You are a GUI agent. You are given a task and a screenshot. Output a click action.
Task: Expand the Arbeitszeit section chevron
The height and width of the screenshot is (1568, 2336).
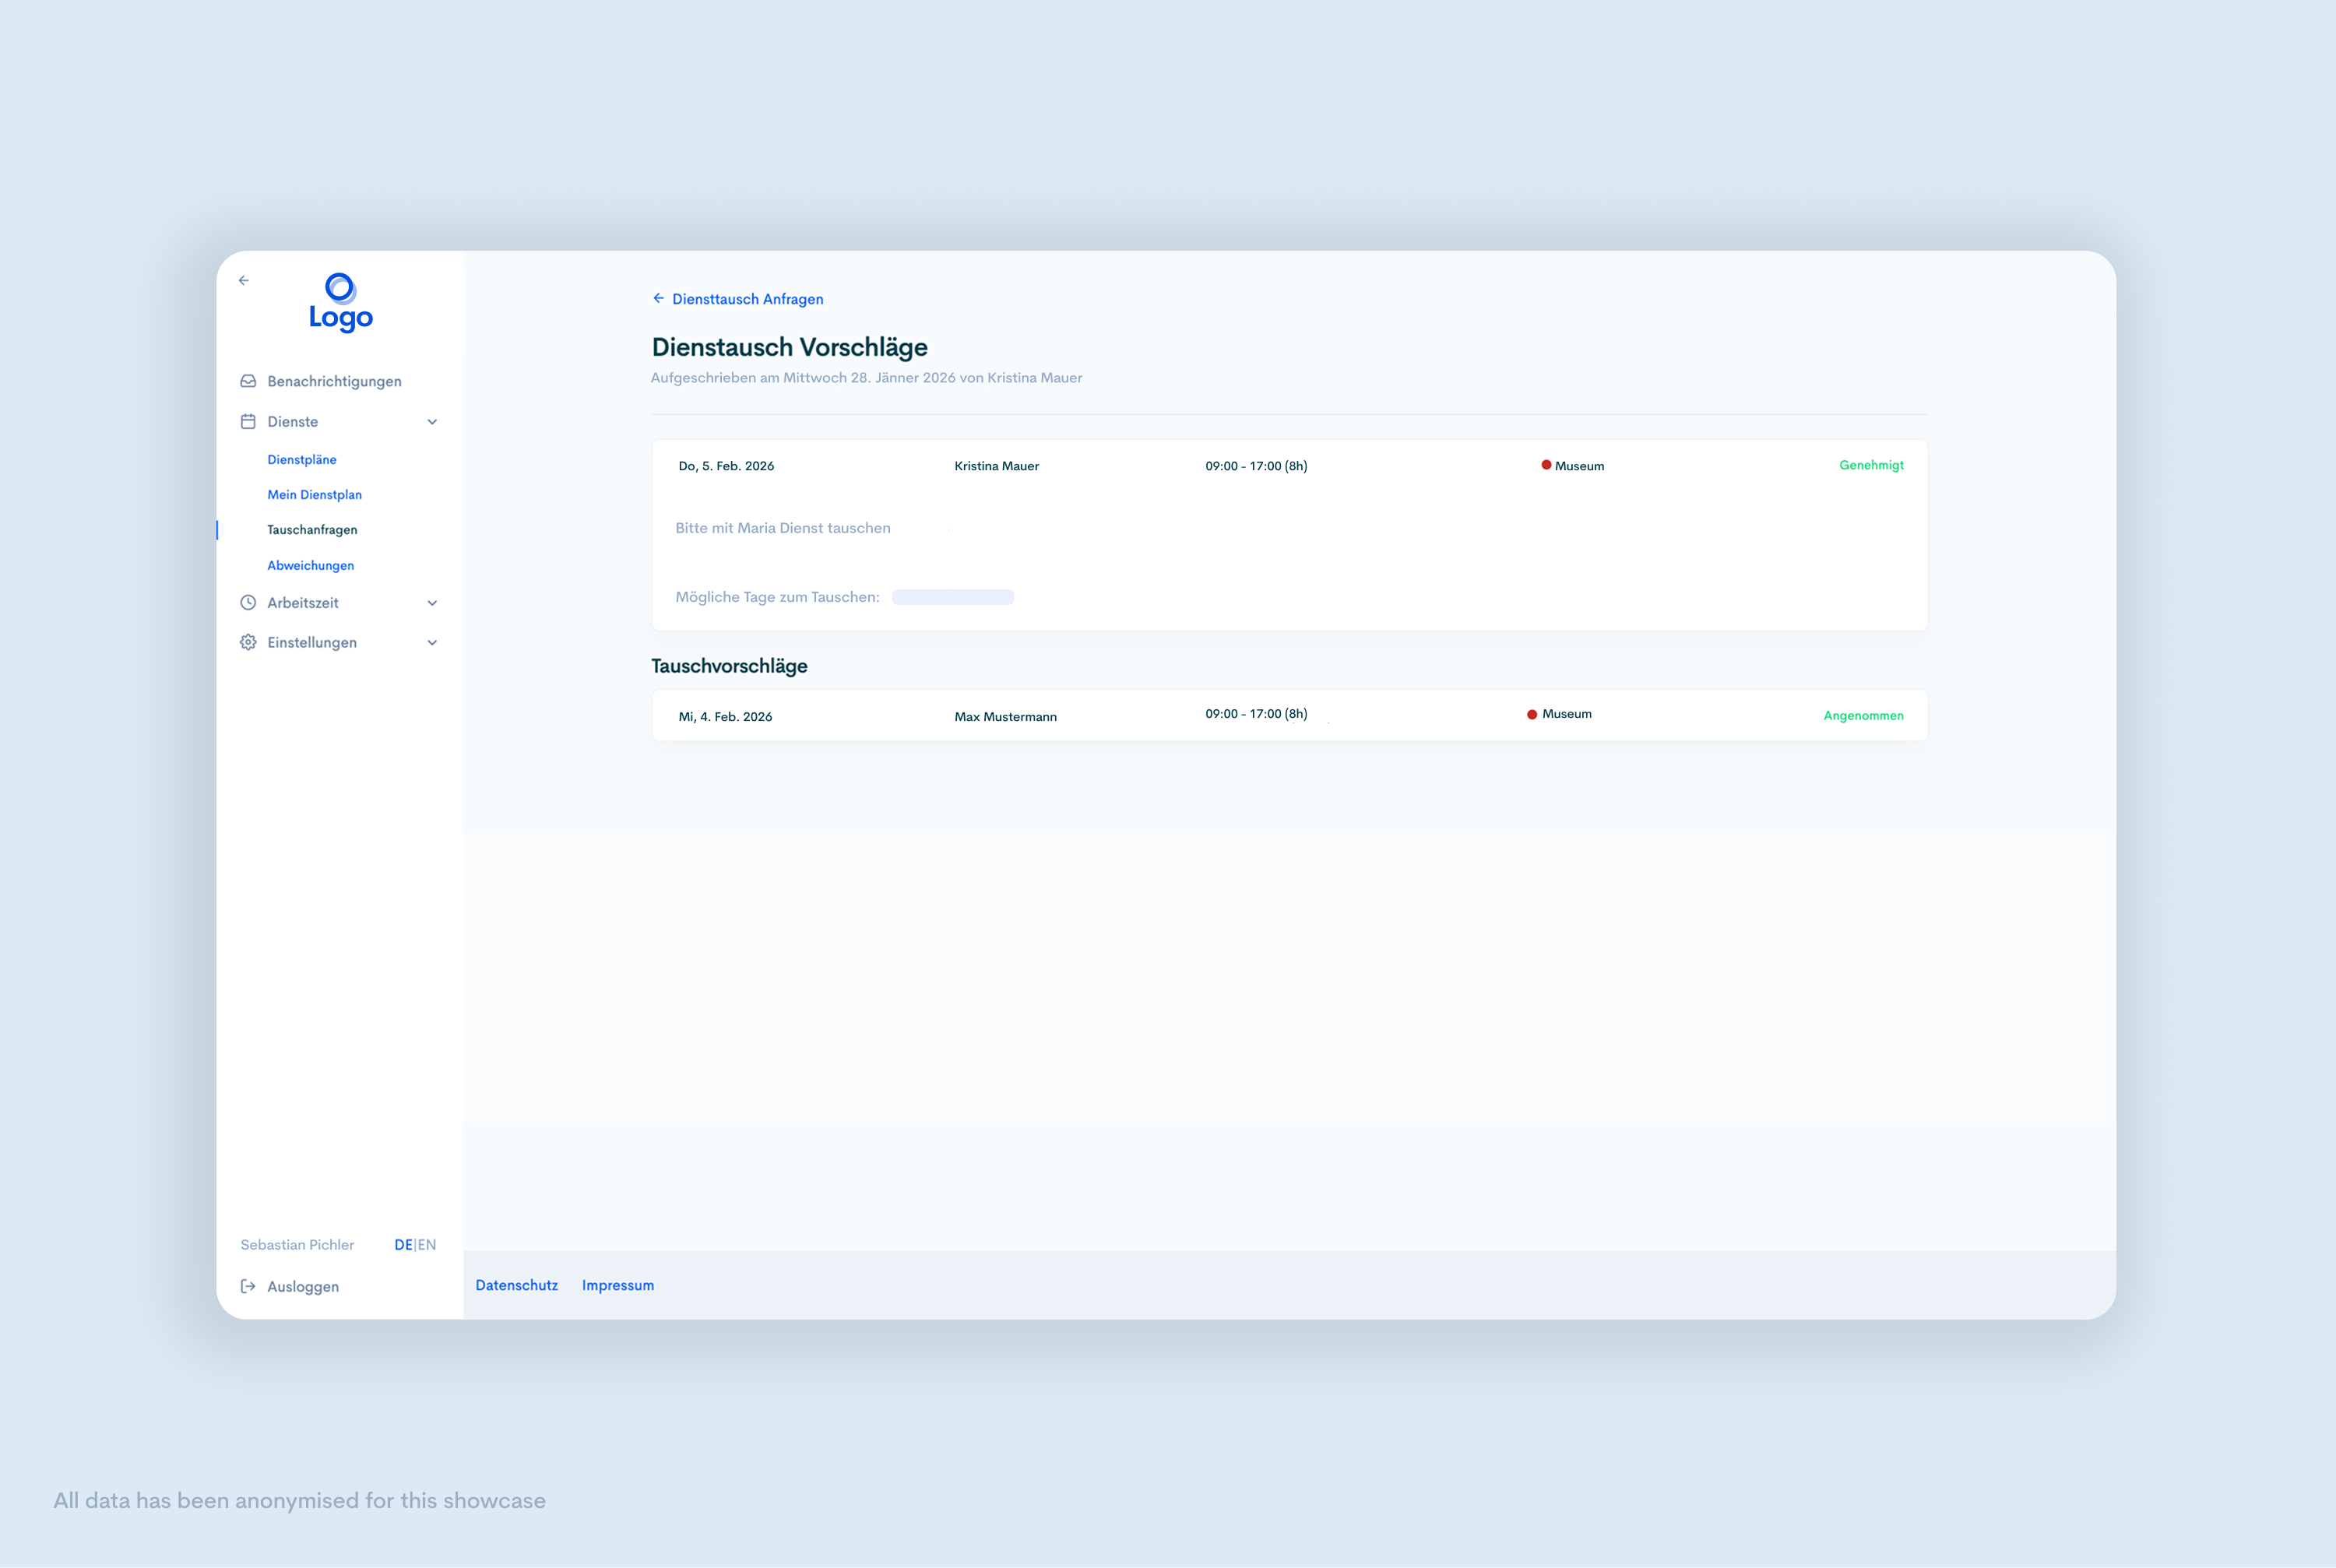click(432, 603)
